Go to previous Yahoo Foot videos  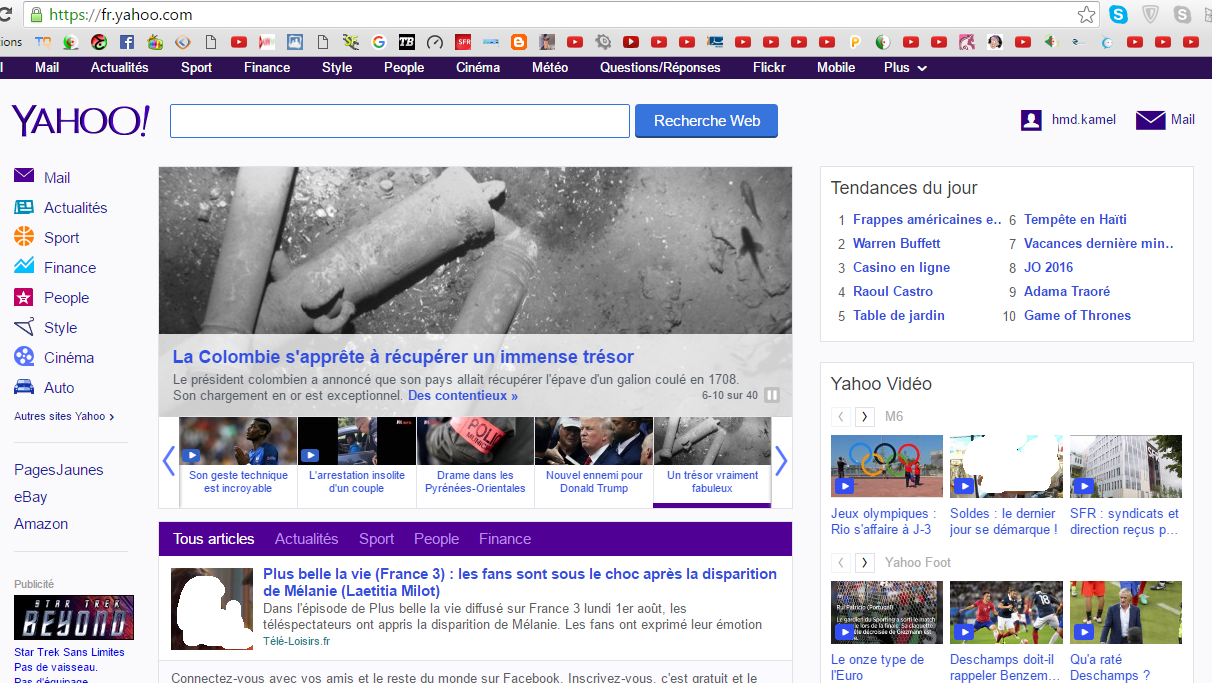841,563
